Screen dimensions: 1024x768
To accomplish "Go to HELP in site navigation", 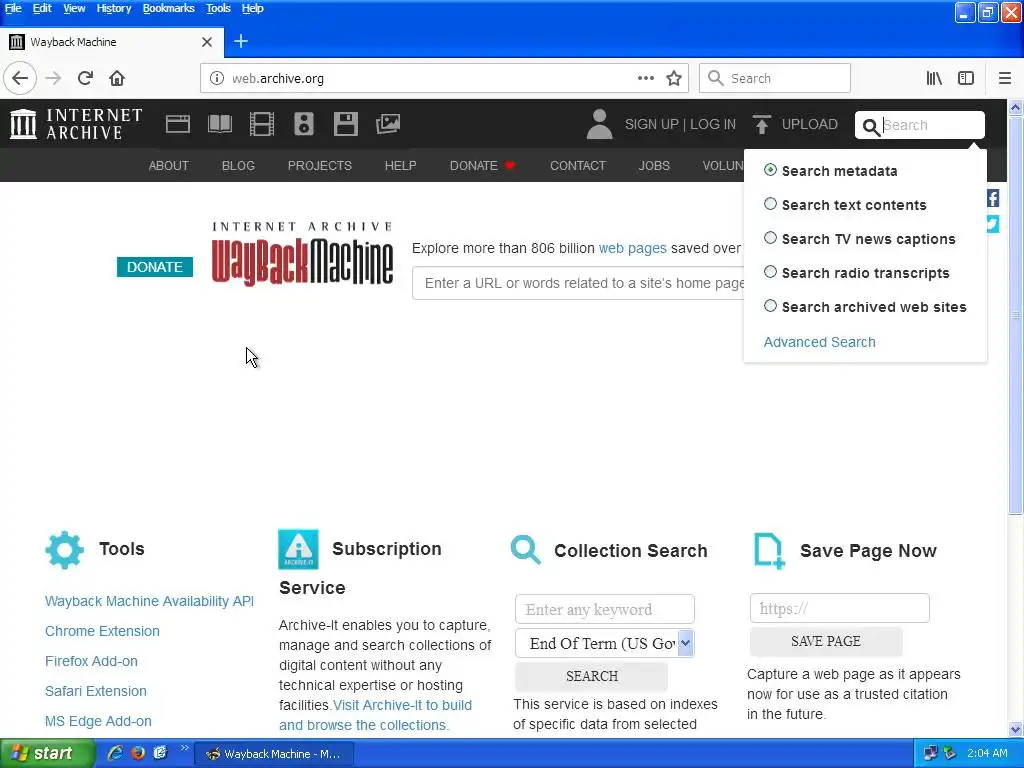I will click(x=400, y=165).
